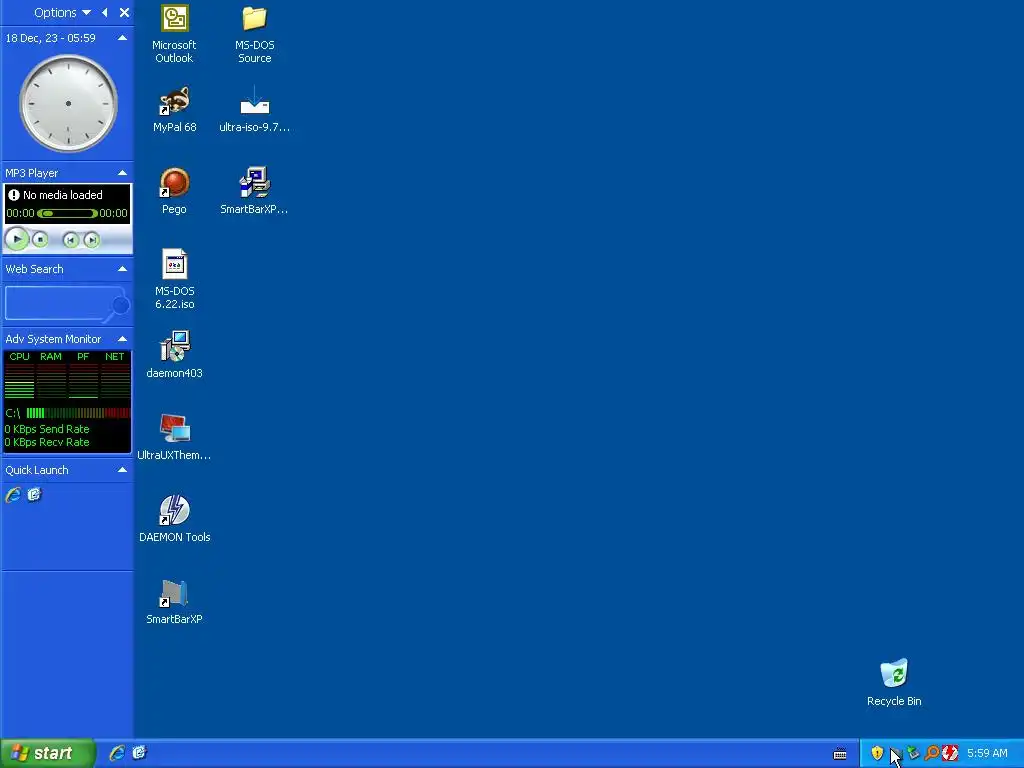Collapse the Web Search panel
The width and height of the screenshot is (1024, 768).
pos(122,269)
